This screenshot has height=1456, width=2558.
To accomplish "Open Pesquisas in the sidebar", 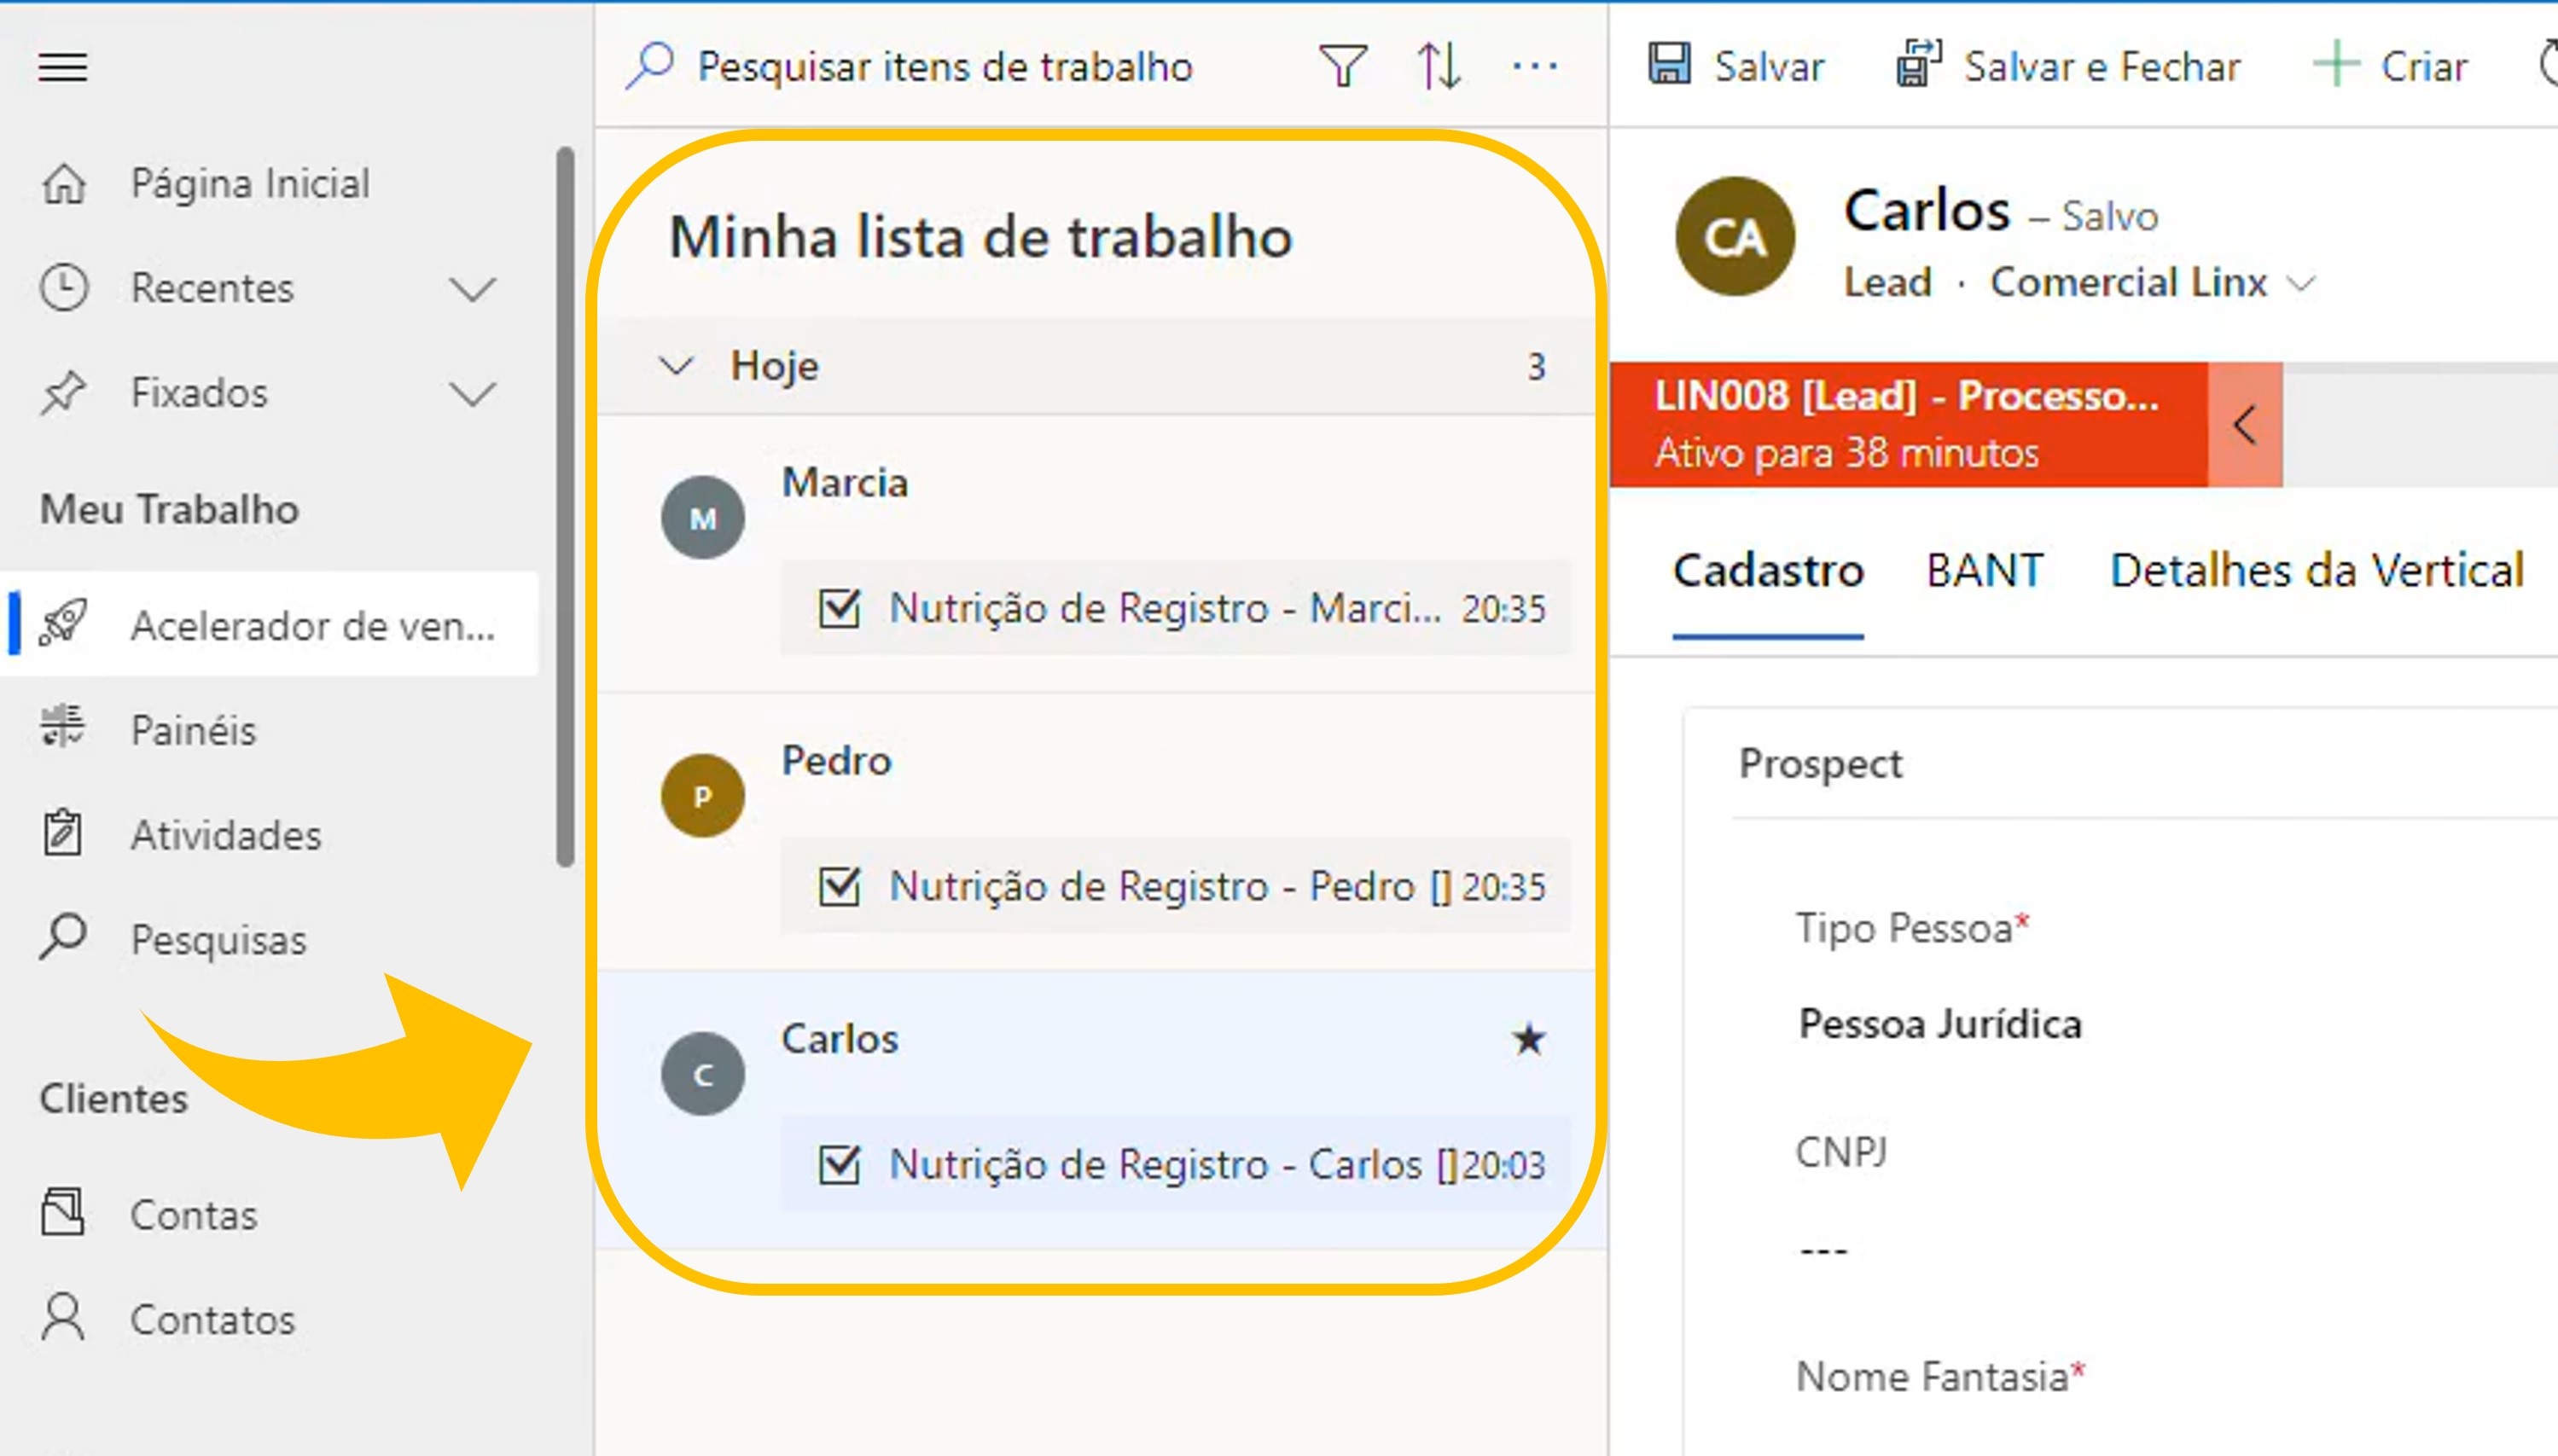I will click(218, 939).
